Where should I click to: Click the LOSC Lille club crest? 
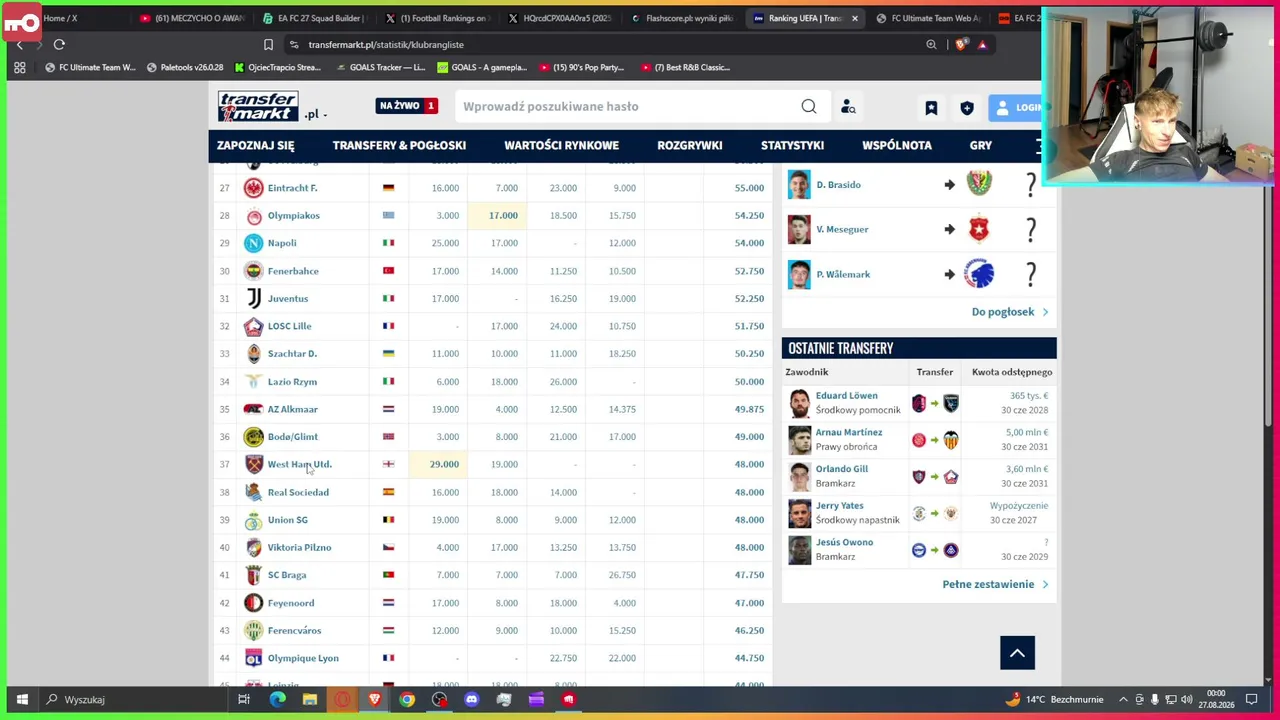[254, 326]
